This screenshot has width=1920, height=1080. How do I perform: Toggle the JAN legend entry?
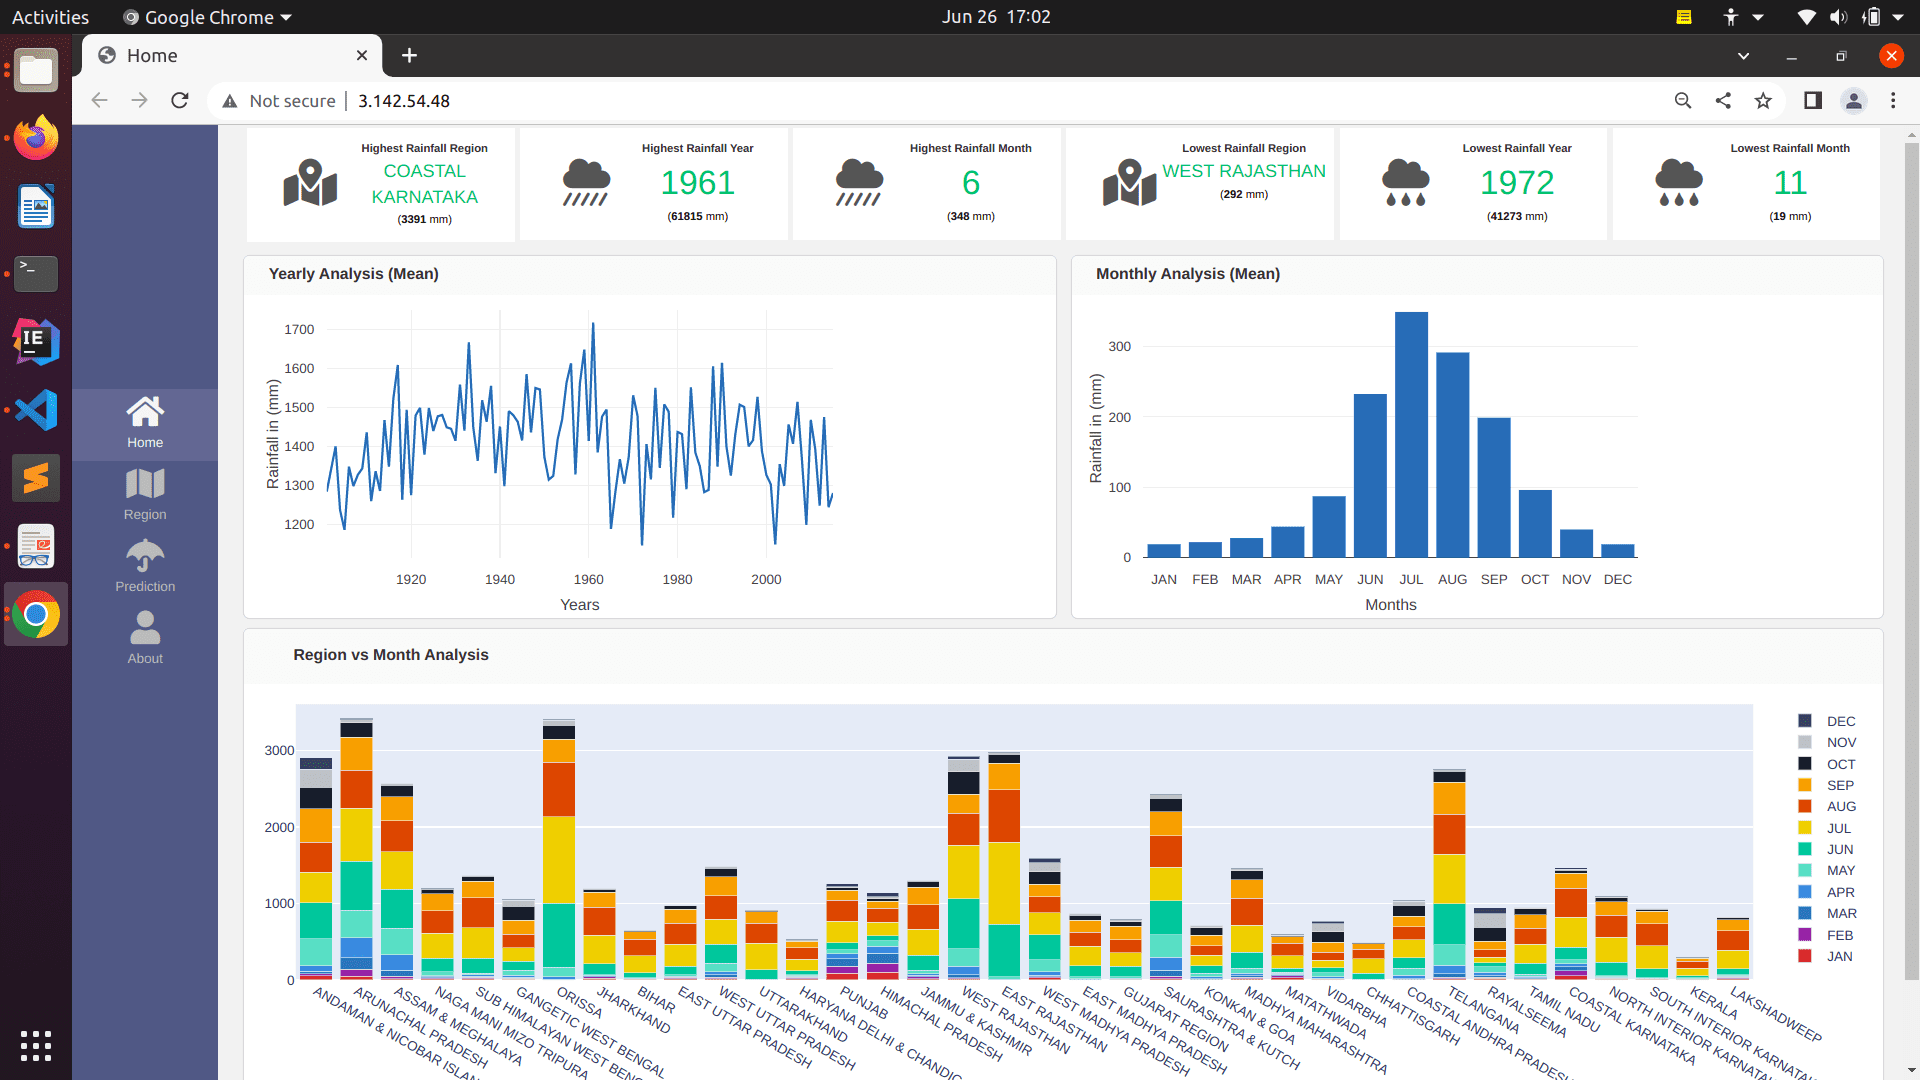pos(1826,956)
